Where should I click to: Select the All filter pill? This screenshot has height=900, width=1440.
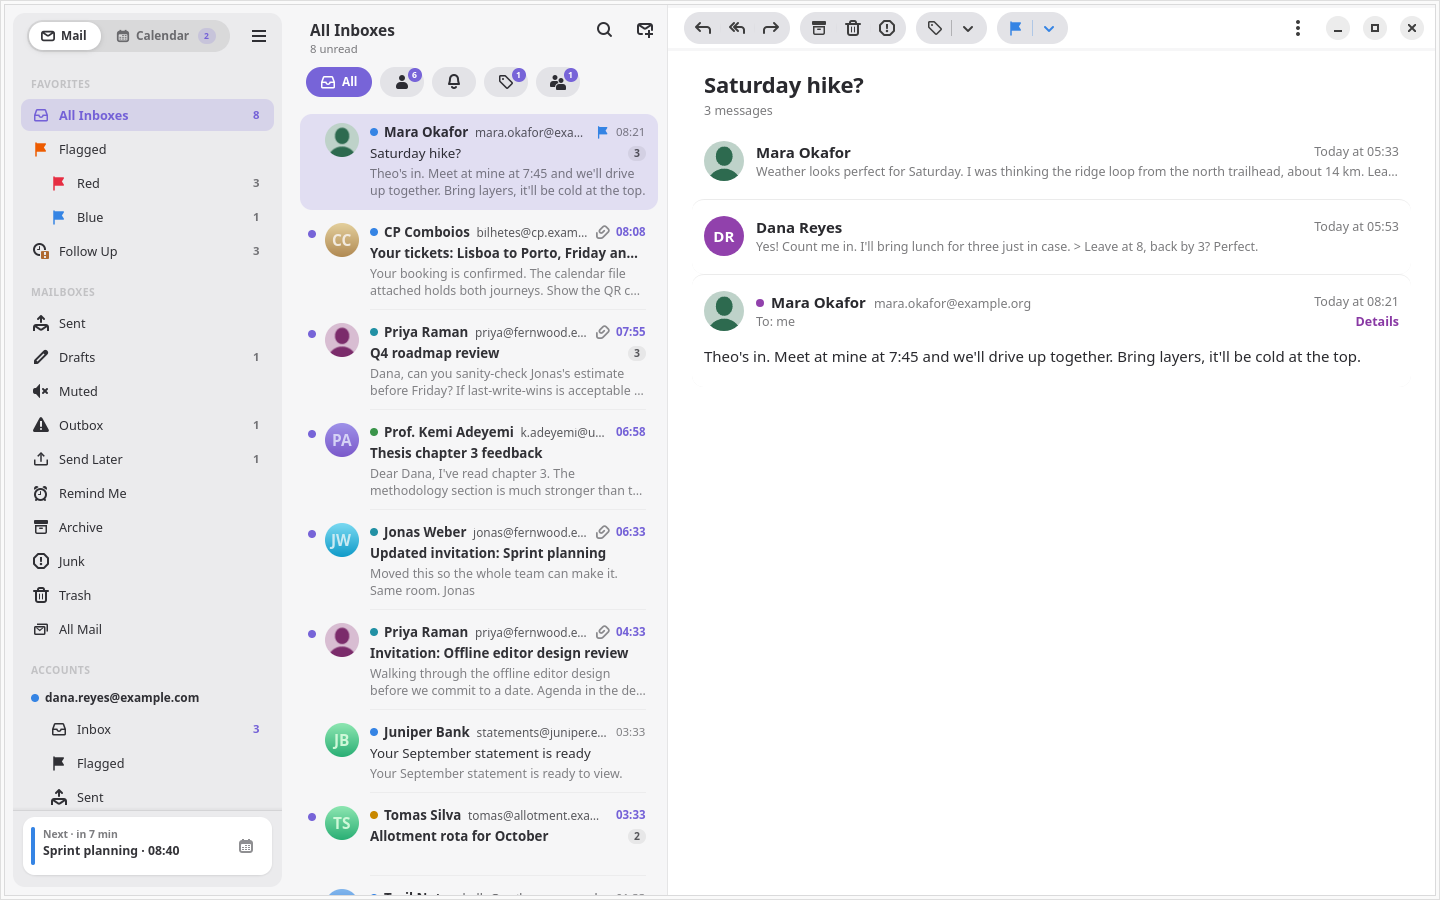coord(339,82)
